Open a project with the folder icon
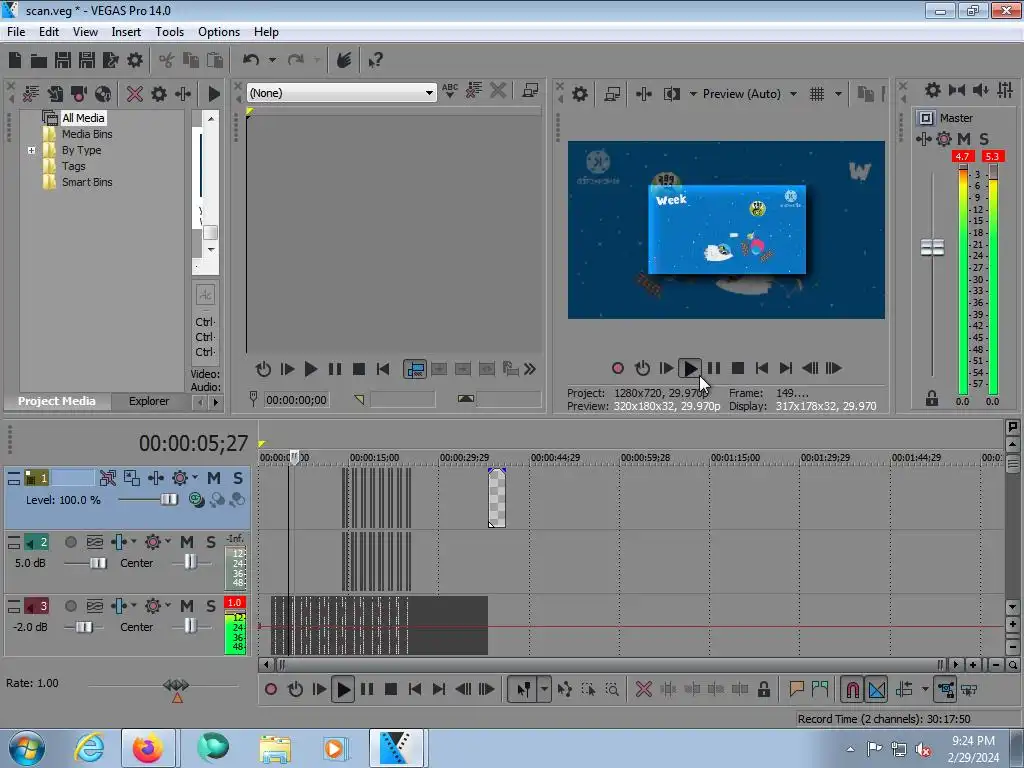The image size is (1024, 768). pyautogui.click(x=39, y=61)
